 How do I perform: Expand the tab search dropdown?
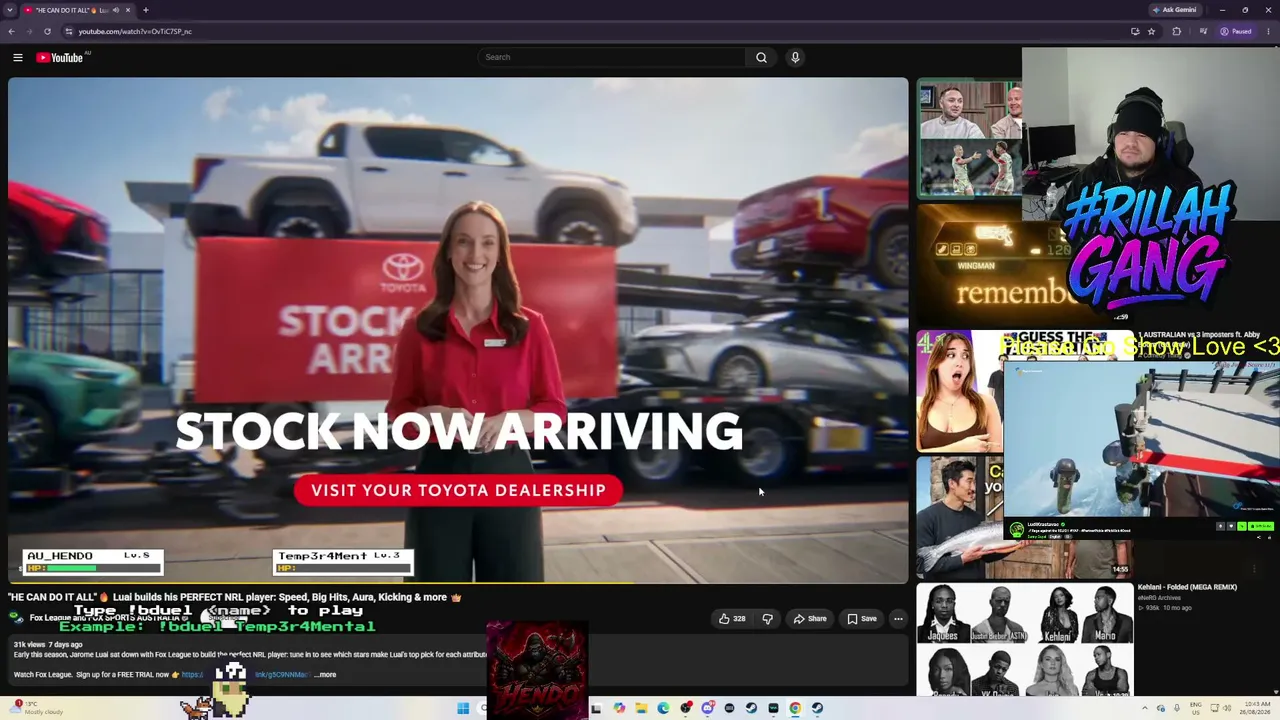[10, 10]
